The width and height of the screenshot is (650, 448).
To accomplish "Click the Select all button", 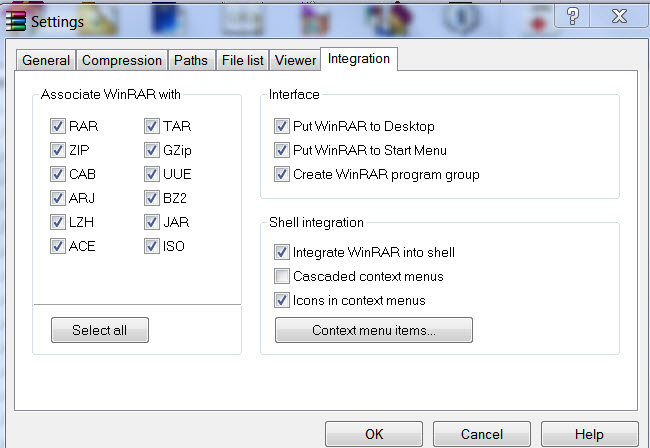I will 100,330.
